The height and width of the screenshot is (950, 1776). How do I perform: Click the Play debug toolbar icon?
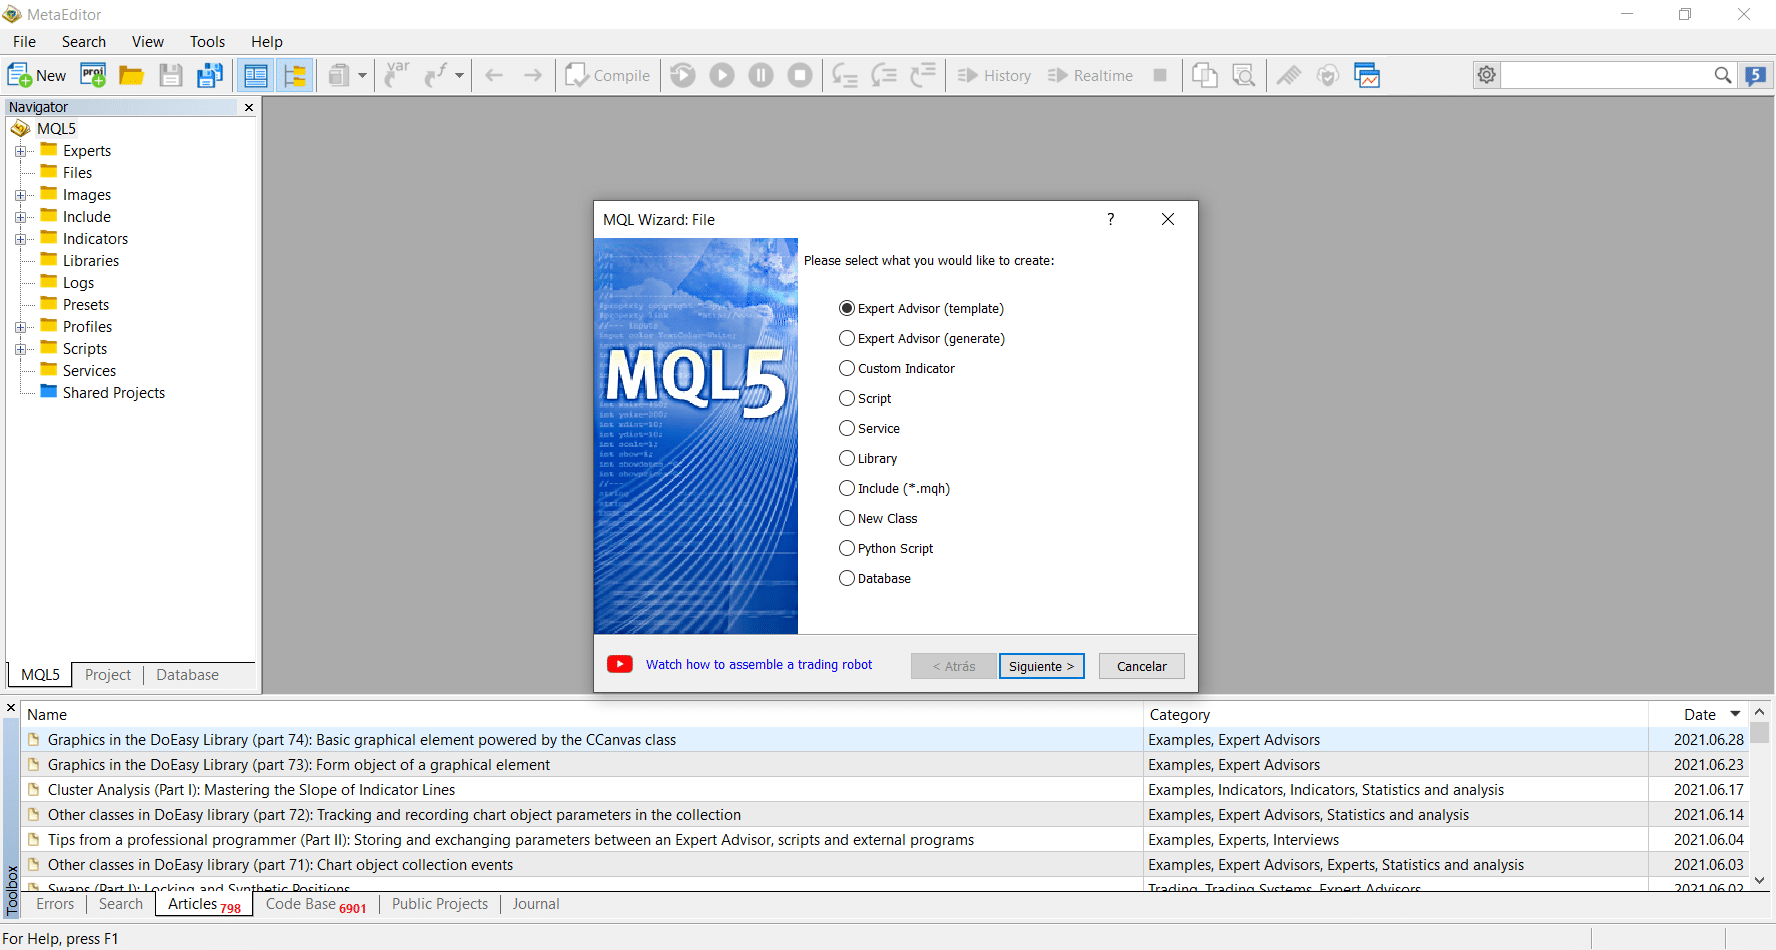point(722,75)
